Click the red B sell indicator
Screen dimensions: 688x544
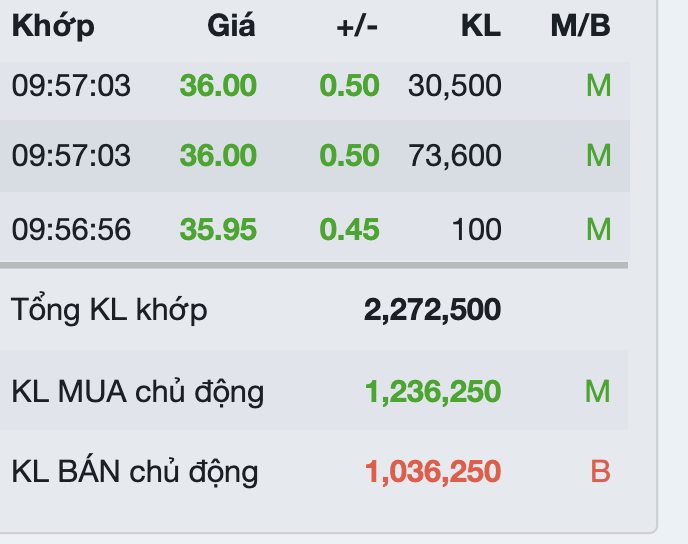point(600,471)
